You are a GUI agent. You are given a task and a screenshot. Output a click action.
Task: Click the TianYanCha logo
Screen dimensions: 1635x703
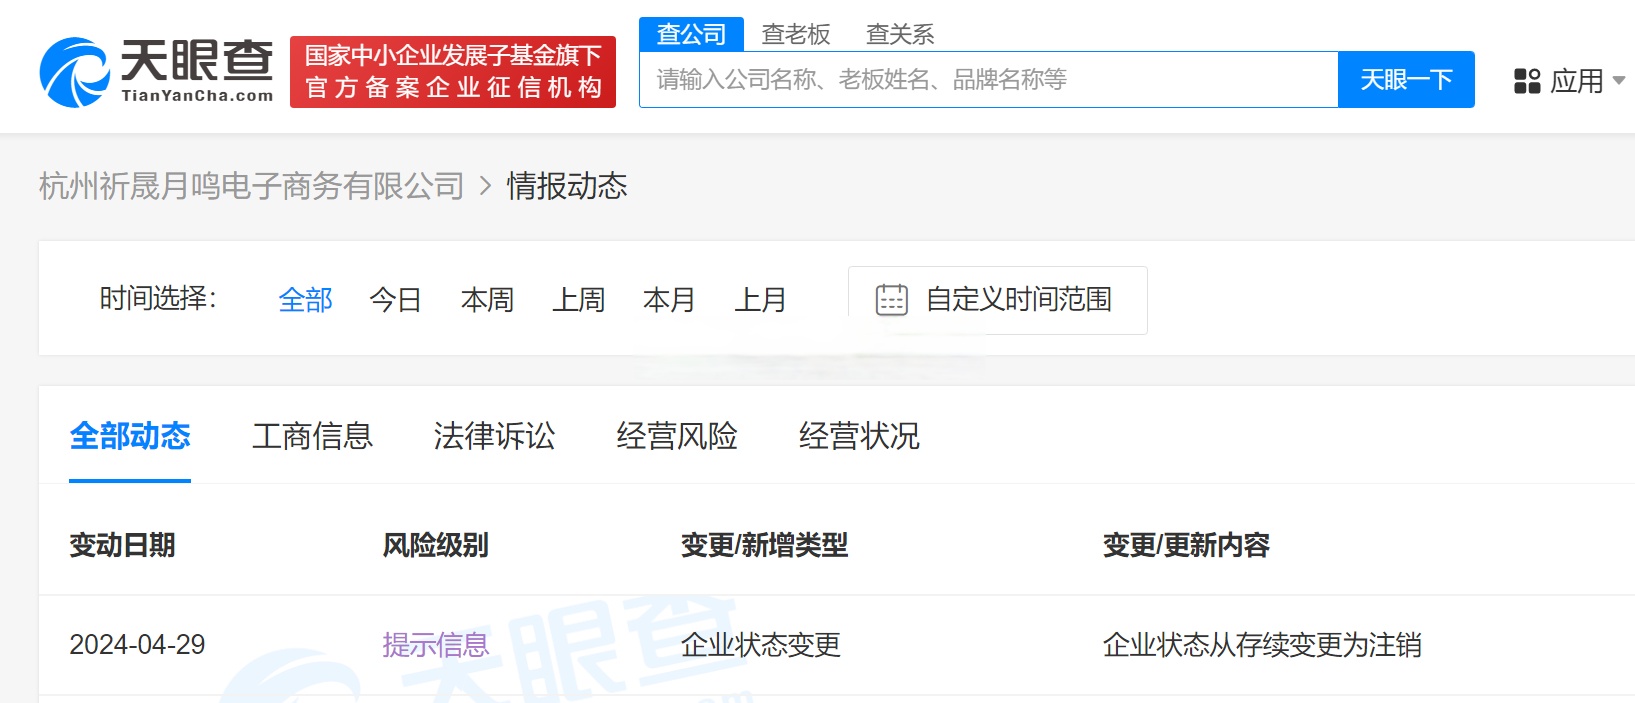[x=157, y=72]
